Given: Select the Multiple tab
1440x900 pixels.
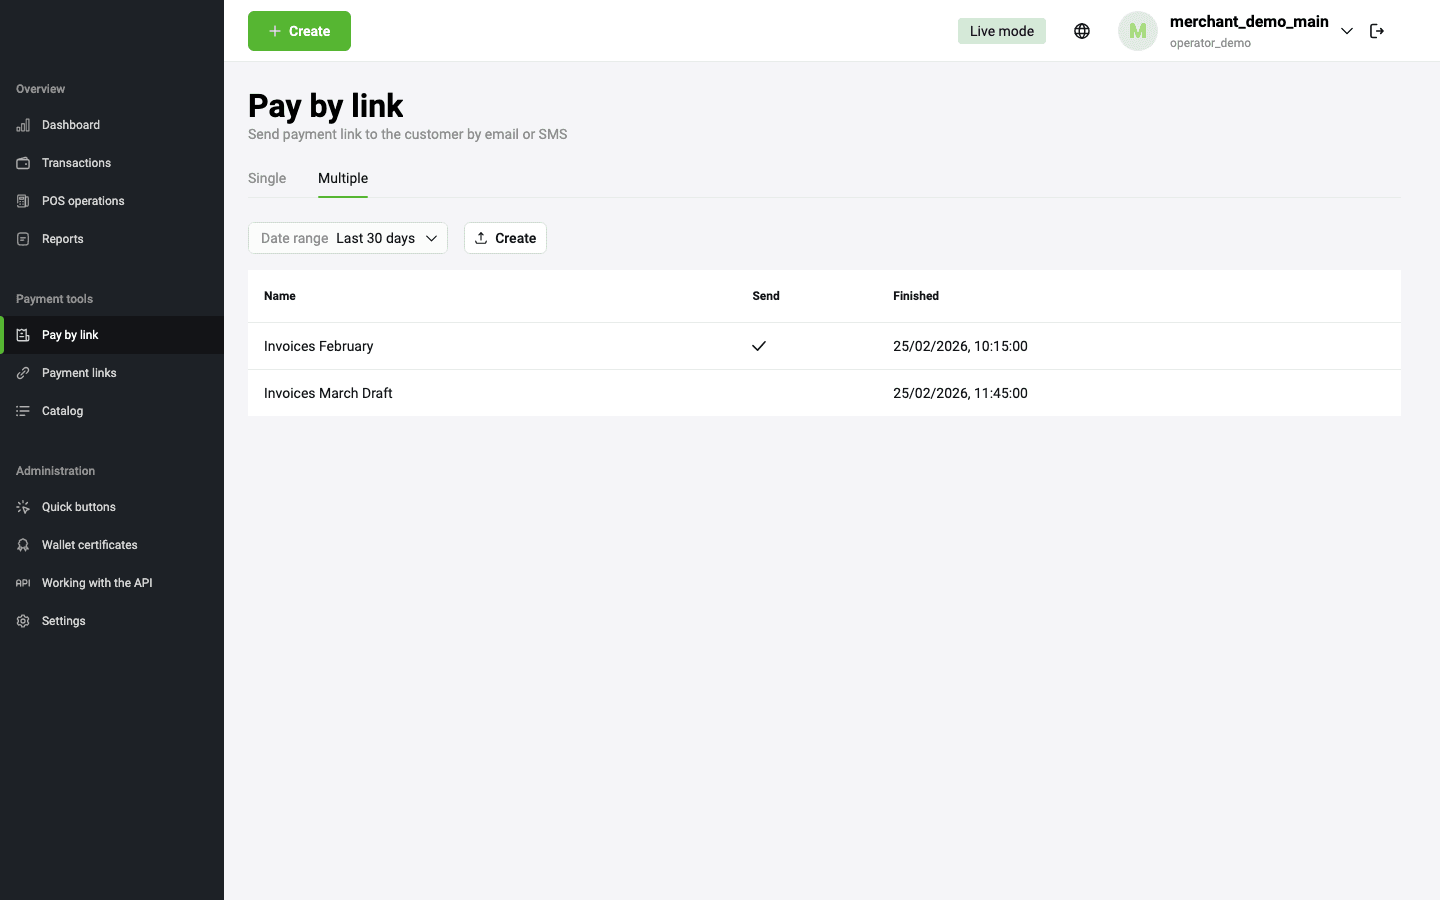Looking at the screenshot, I should point(343,178).
